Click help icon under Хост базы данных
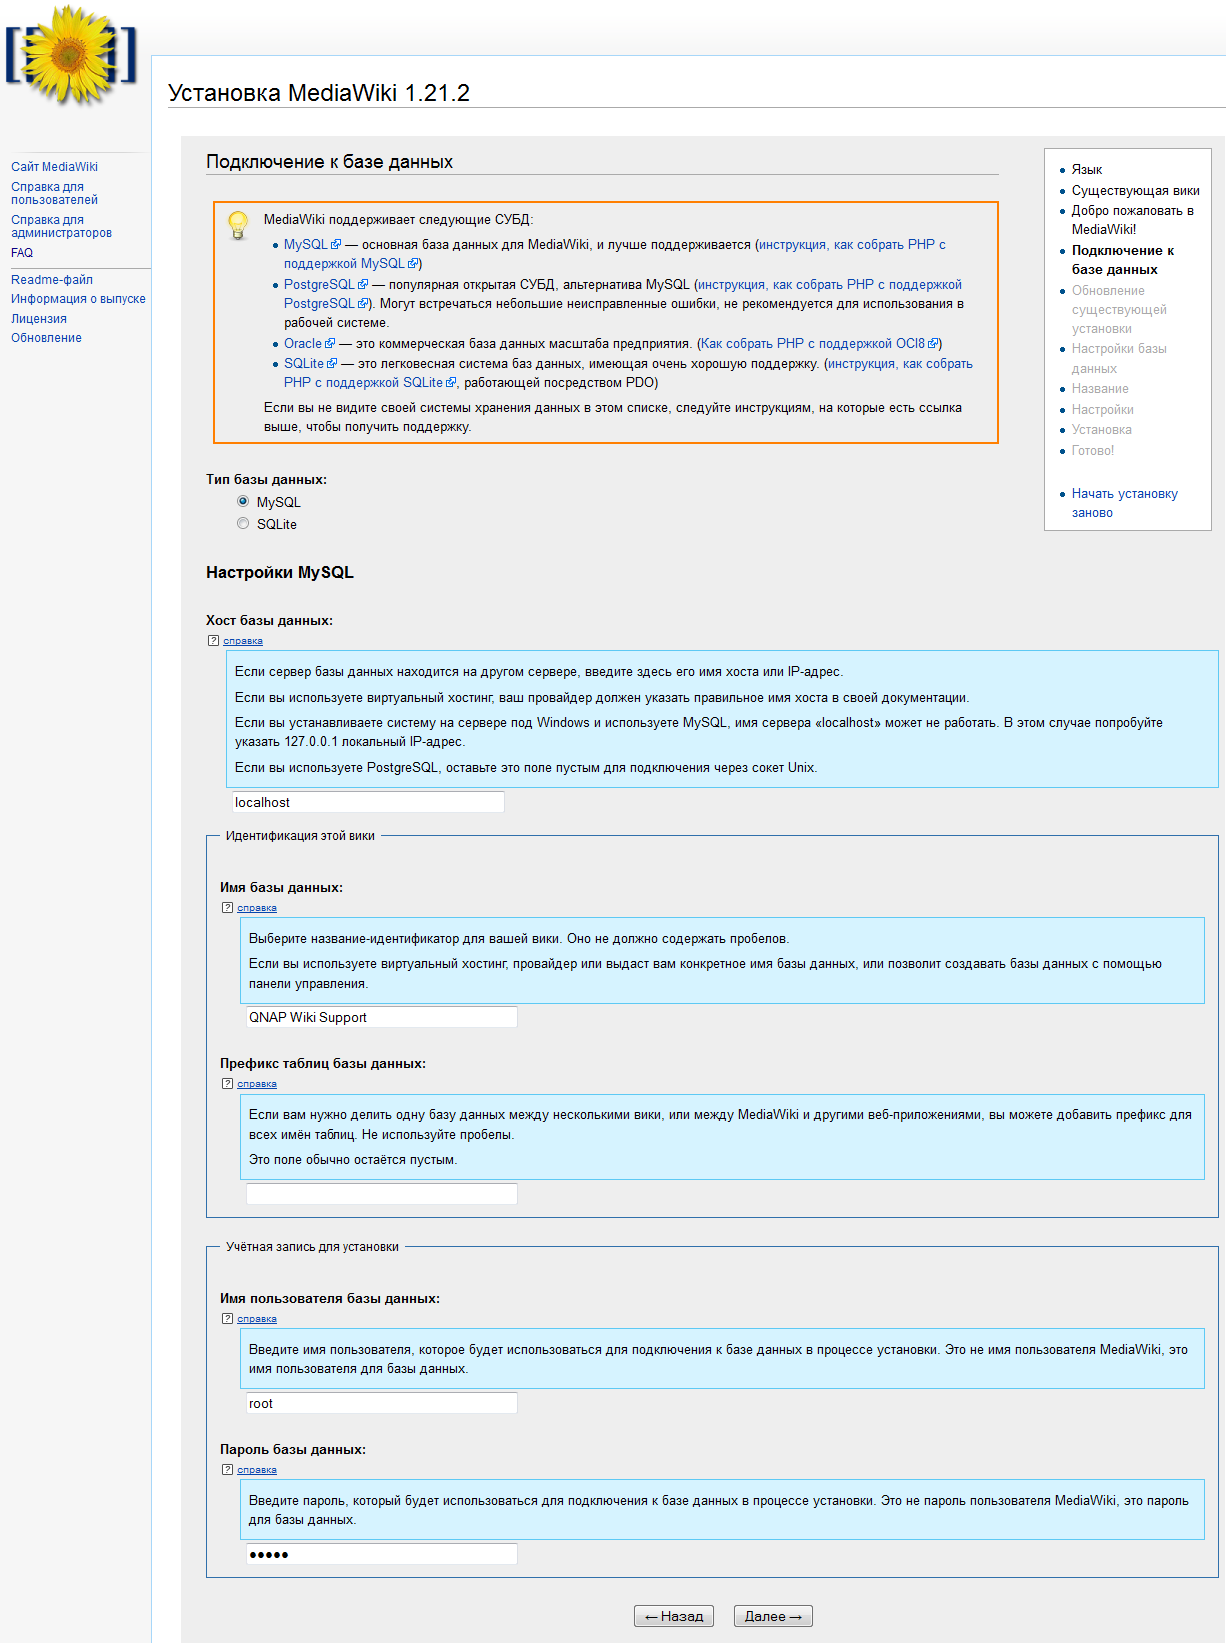 tap(213, 641)
